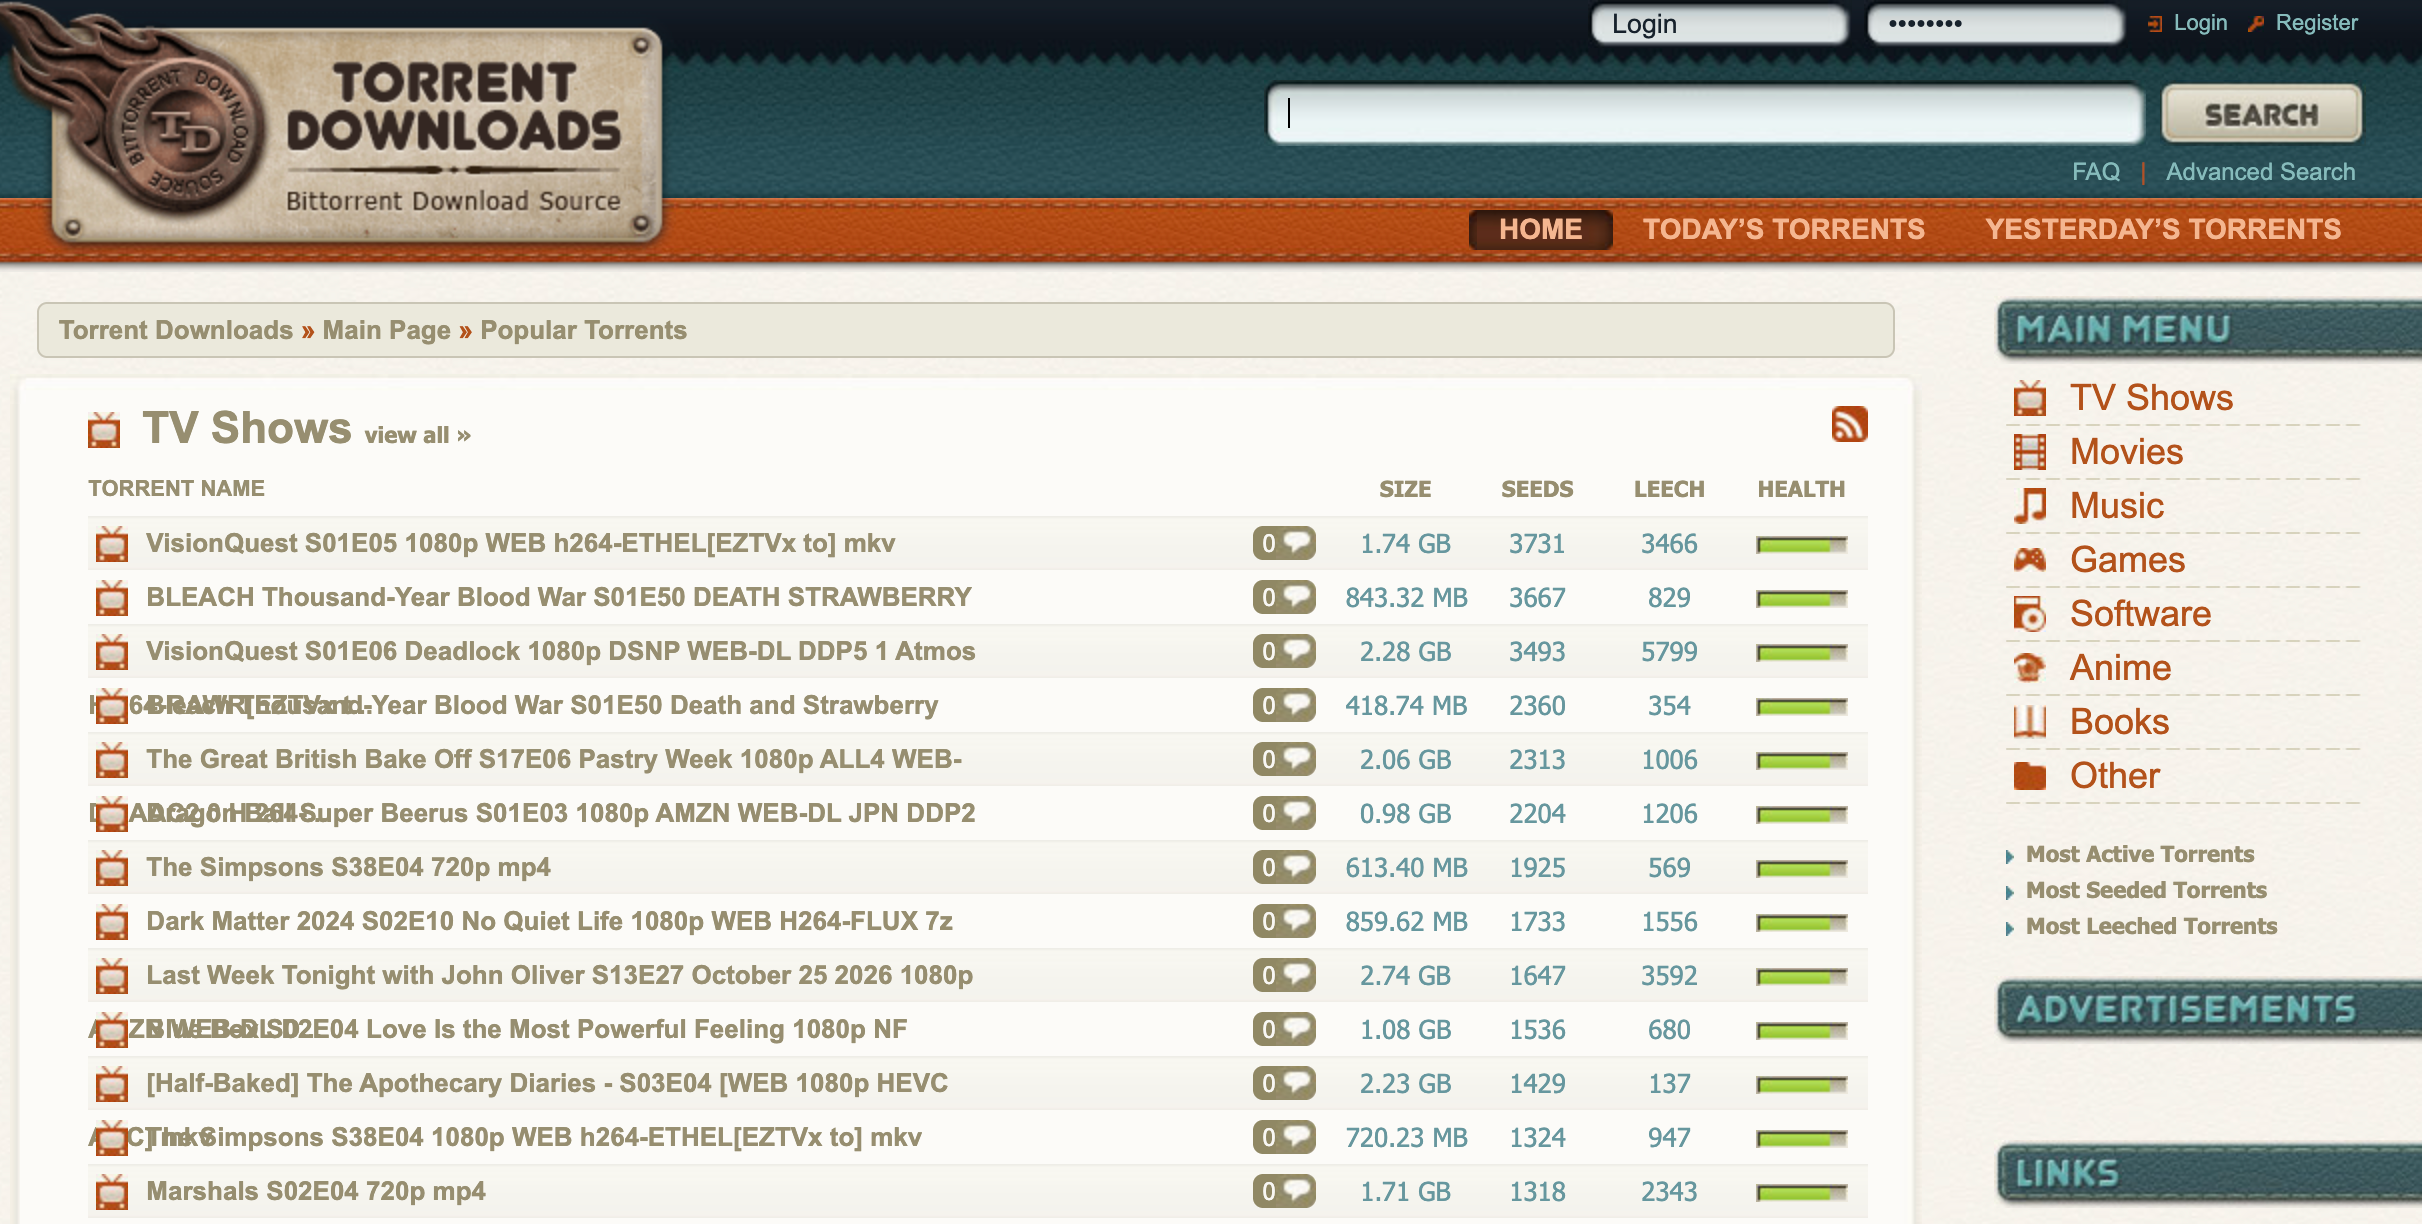
Task: Open The Great British Bake Off S17E06 torrent
Action: coord(554,760)
